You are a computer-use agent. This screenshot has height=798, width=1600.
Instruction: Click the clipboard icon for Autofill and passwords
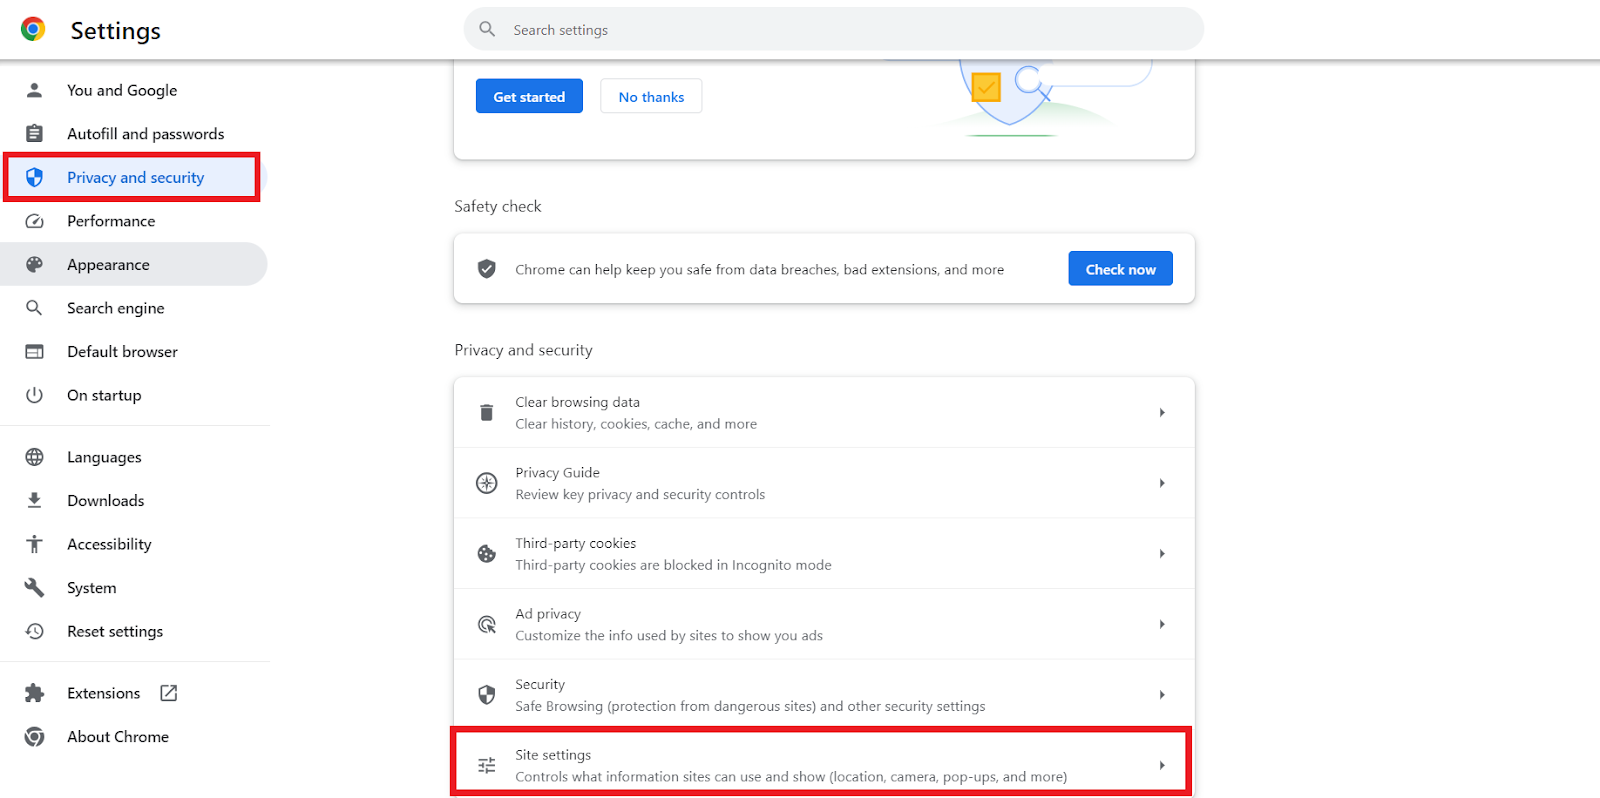pos(34,133)
